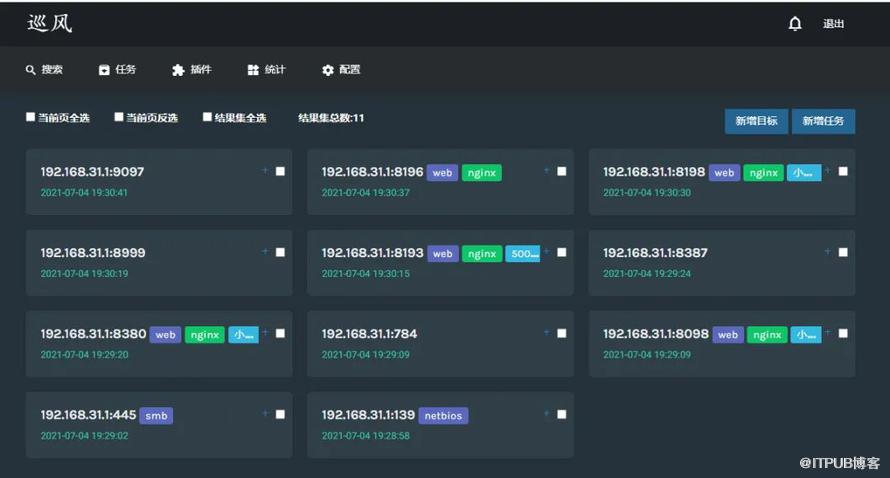Click plus icon on 192.168.31.1:9097 card

tap(265, 170)
